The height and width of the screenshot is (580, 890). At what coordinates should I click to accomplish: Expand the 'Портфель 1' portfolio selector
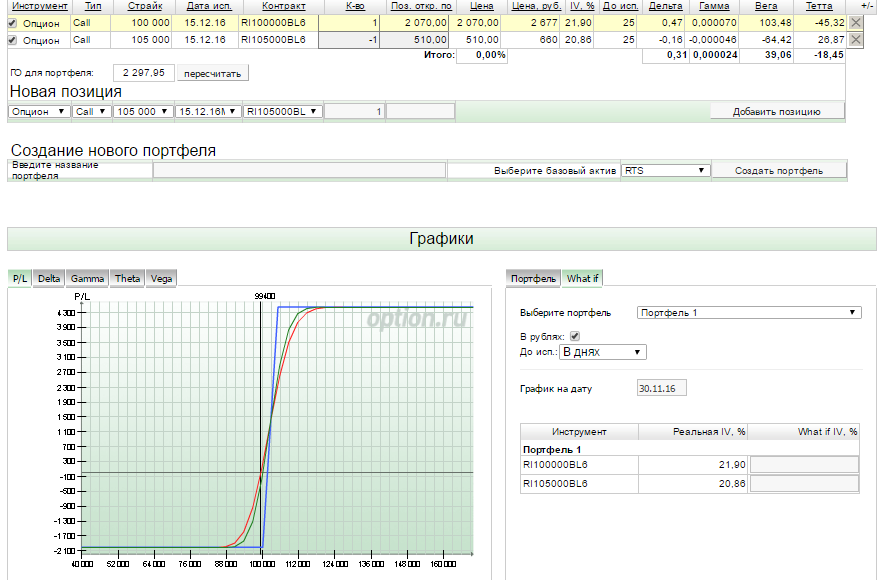[748, 313]
